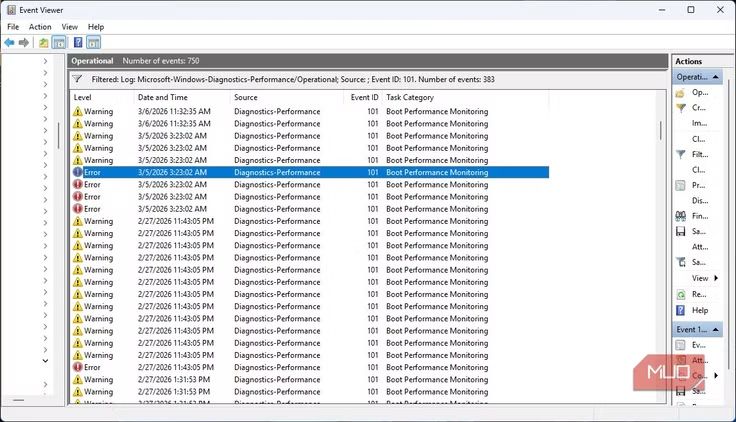Toggle the show/hide console tree toolbar button
The image size is (736, 422).
coord(59,43)
